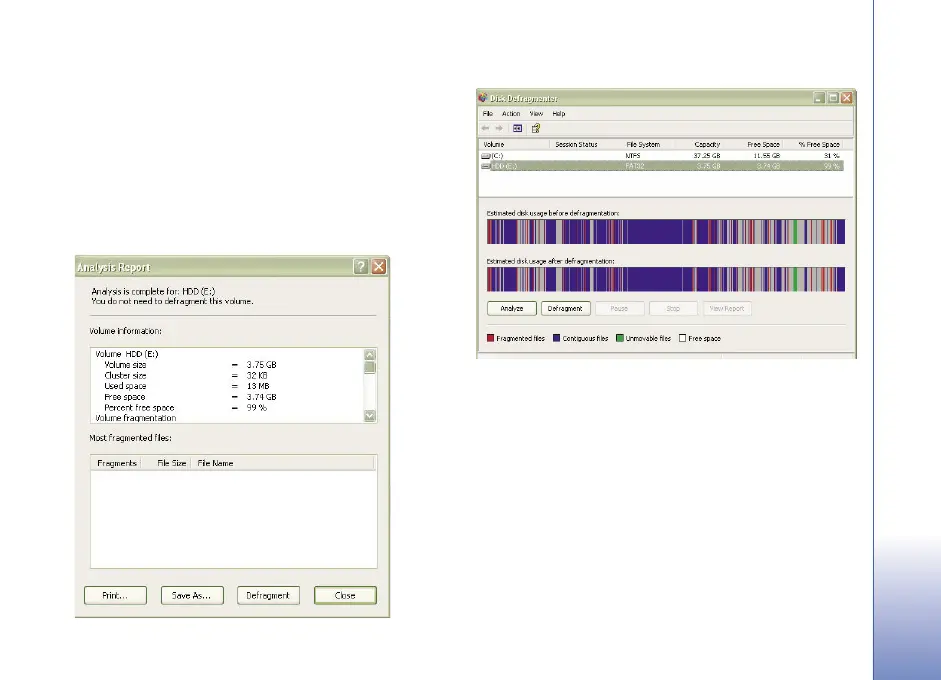The height and width of the screenshot is (680, 941).
Task: Click the Fragments column header
Action: (116, 463)
